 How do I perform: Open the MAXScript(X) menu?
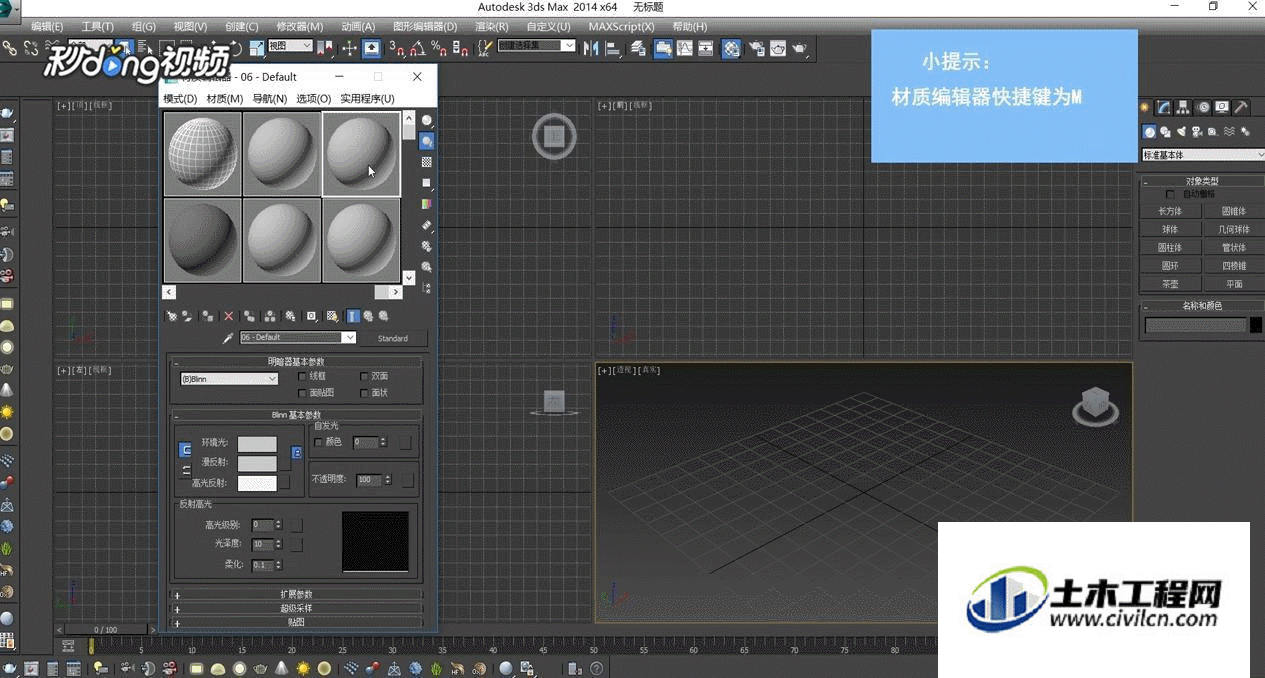click(x=621, y=27)
